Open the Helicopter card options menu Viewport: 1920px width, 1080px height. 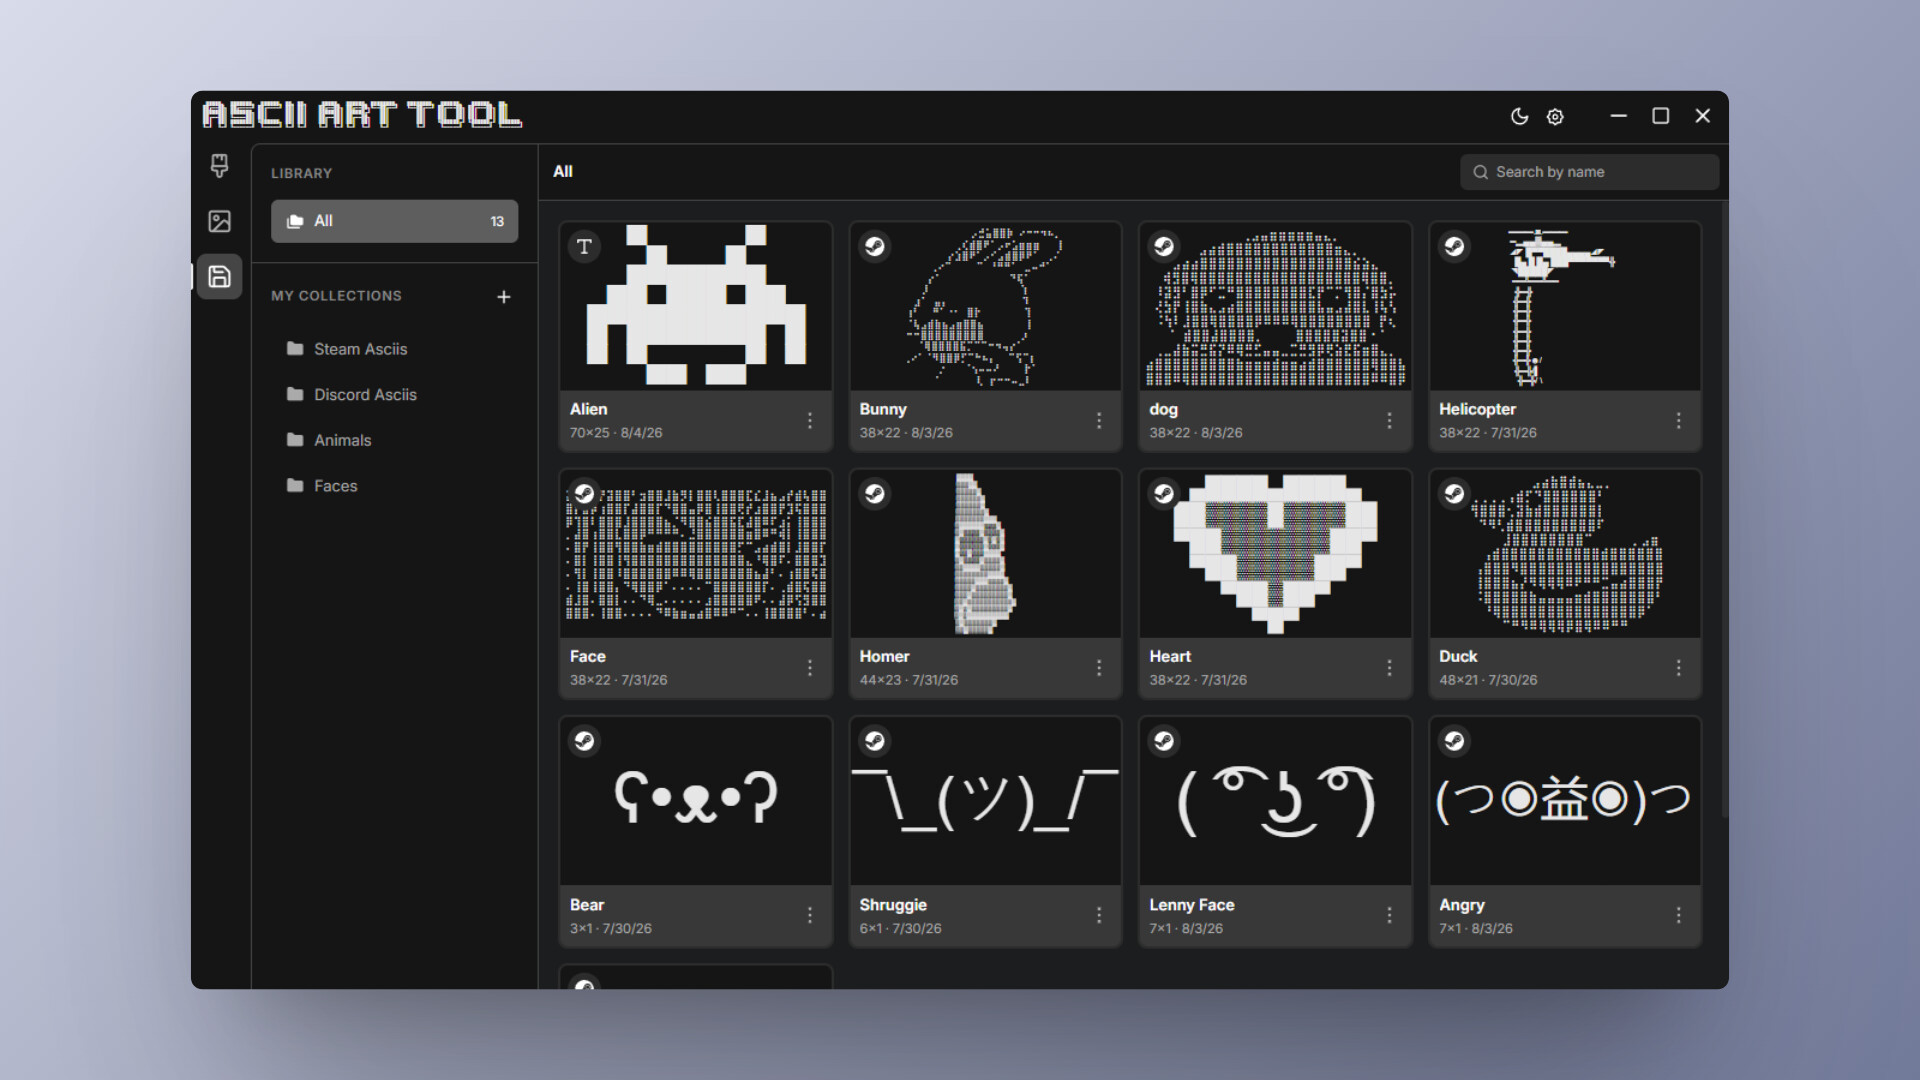click(1679, 421)
